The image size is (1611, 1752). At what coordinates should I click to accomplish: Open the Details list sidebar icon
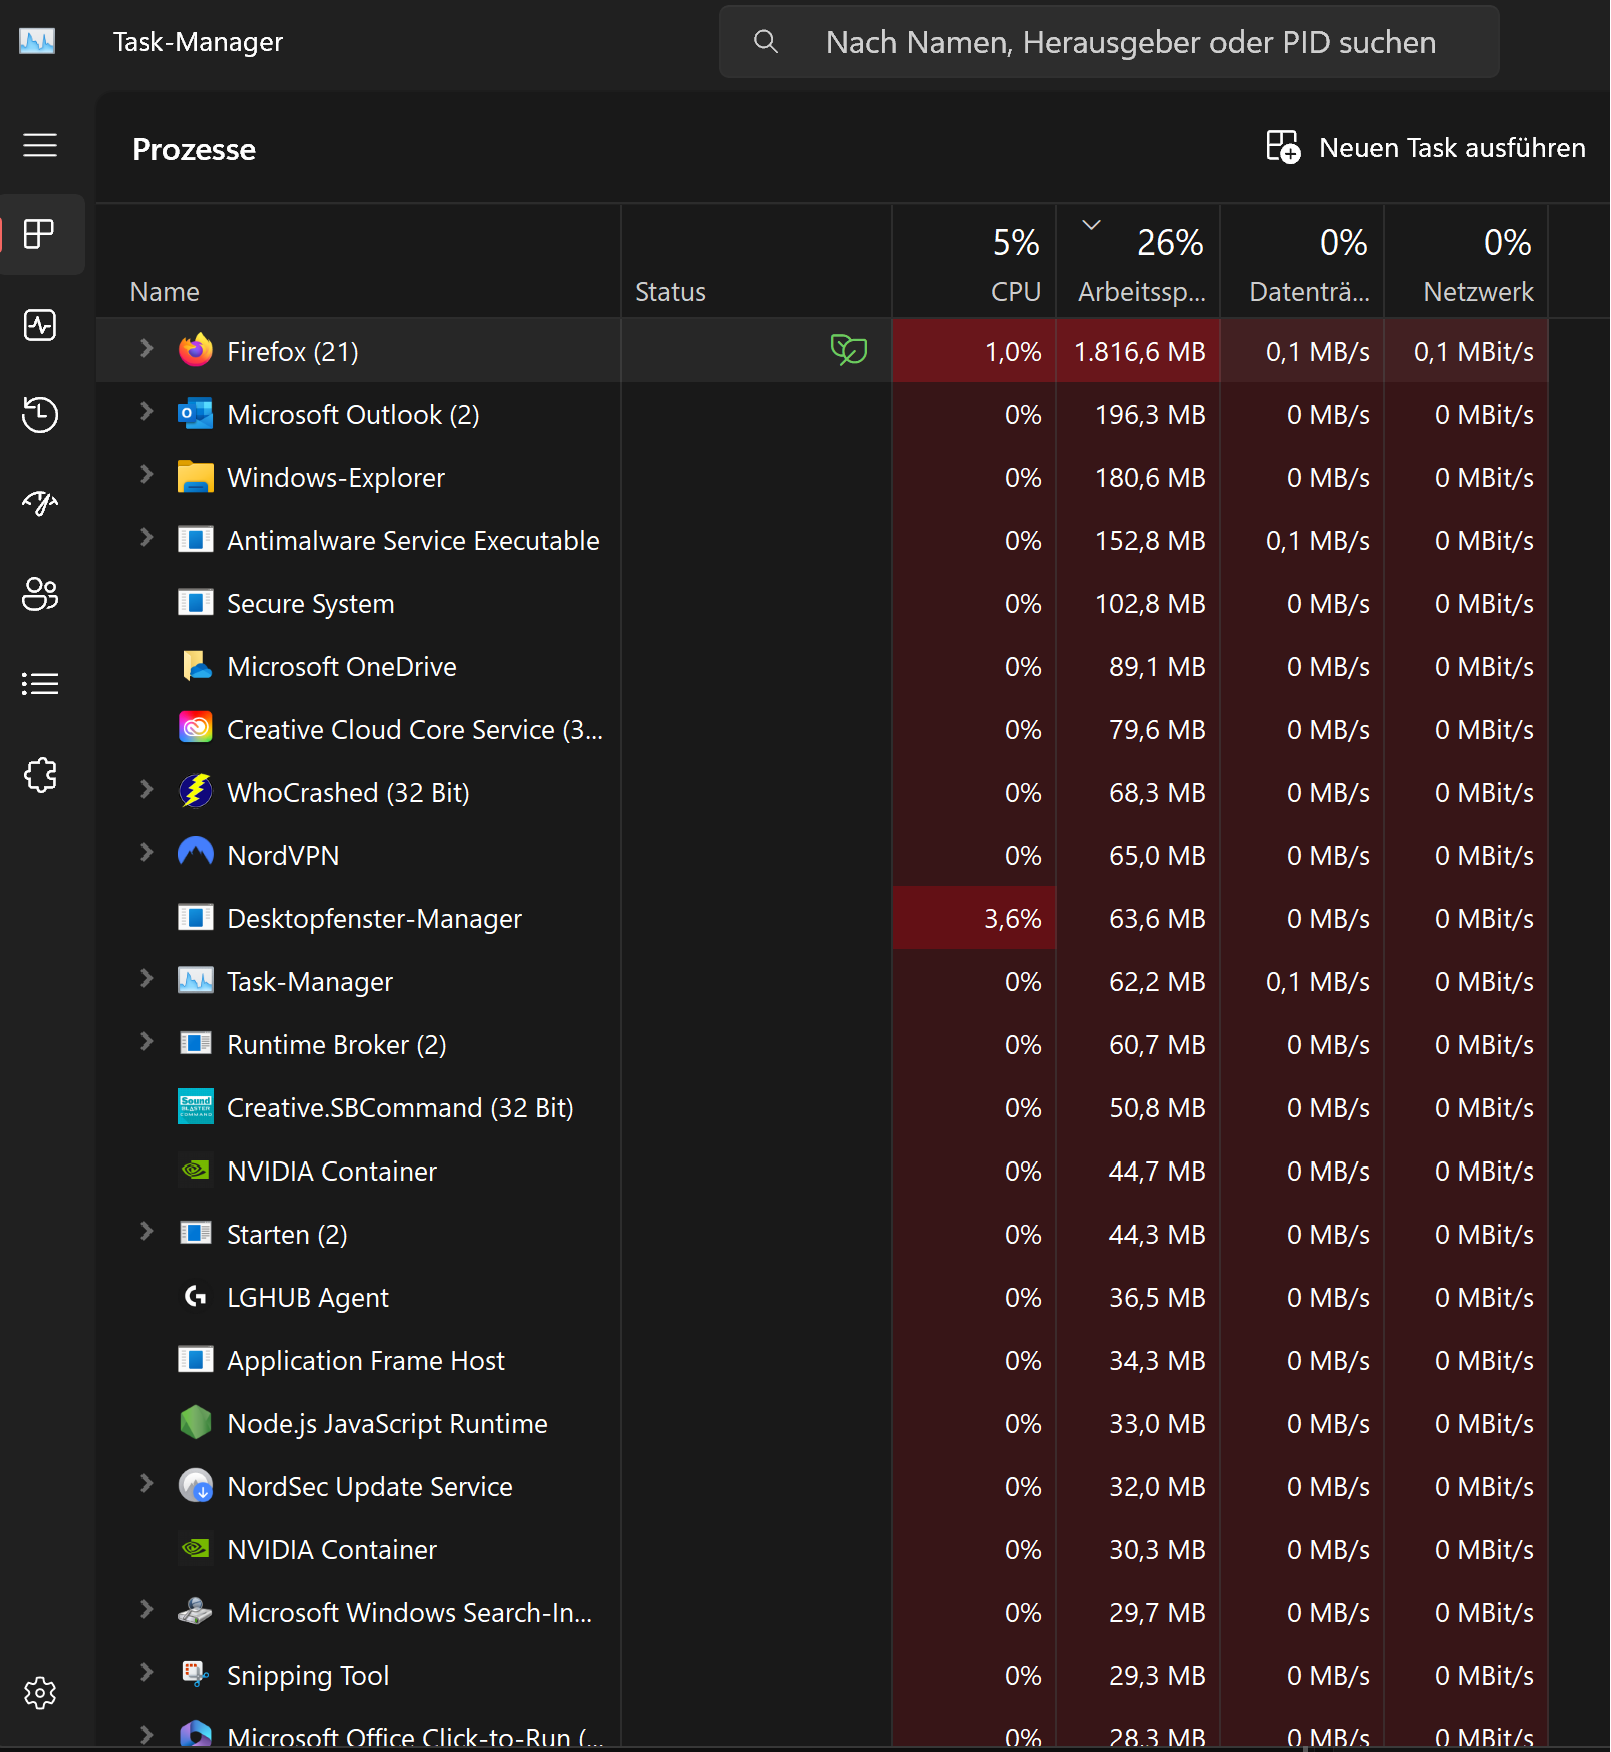point(40,684)
